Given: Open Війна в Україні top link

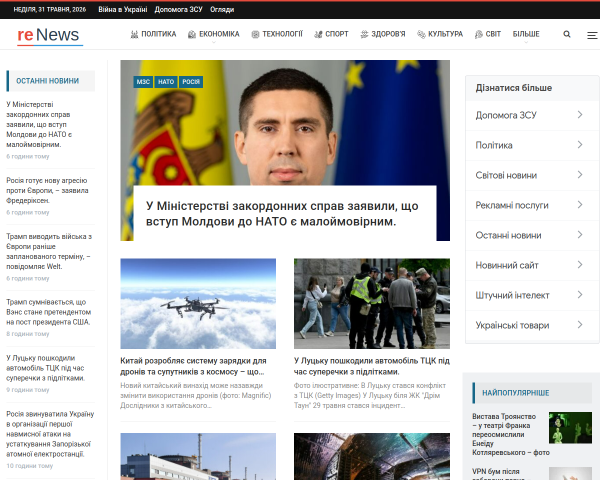Looking at the screenshot, I should coord(122,10).
